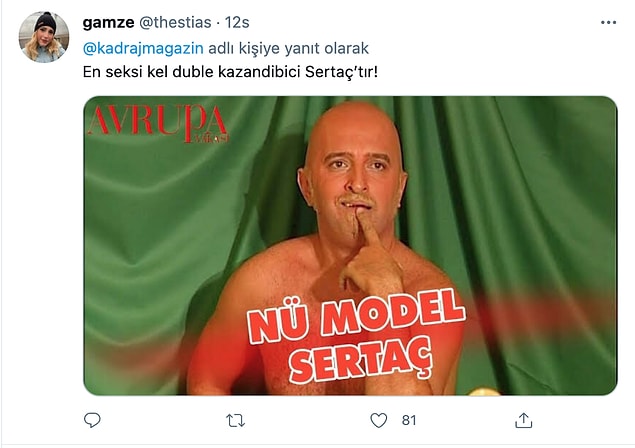Click the NÜ MODEL caption text
The image size is (635, 448).
click(356, 315)
